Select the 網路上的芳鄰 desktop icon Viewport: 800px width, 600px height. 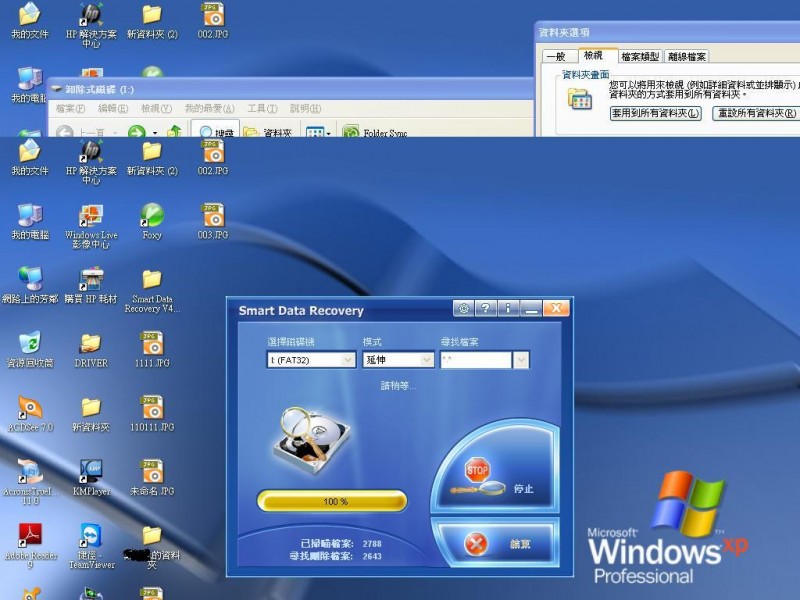click(x=30, y=286)
